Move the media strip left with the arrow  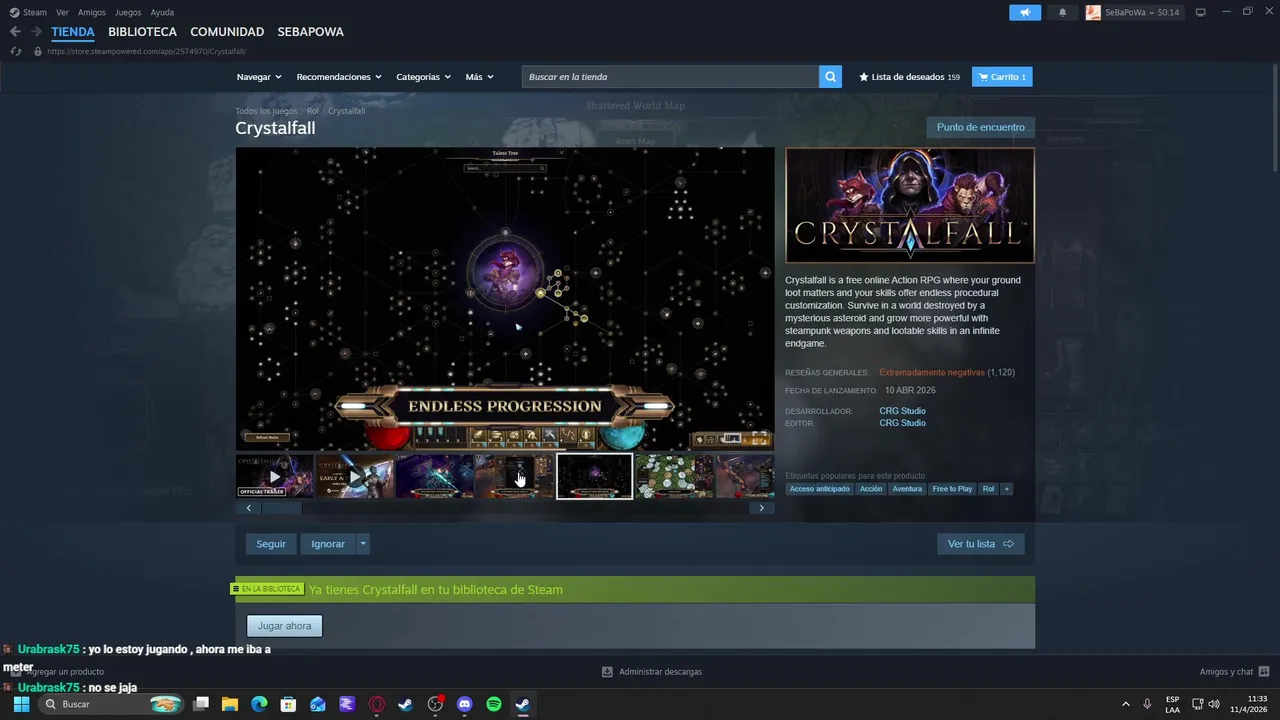tap(249, 508)
